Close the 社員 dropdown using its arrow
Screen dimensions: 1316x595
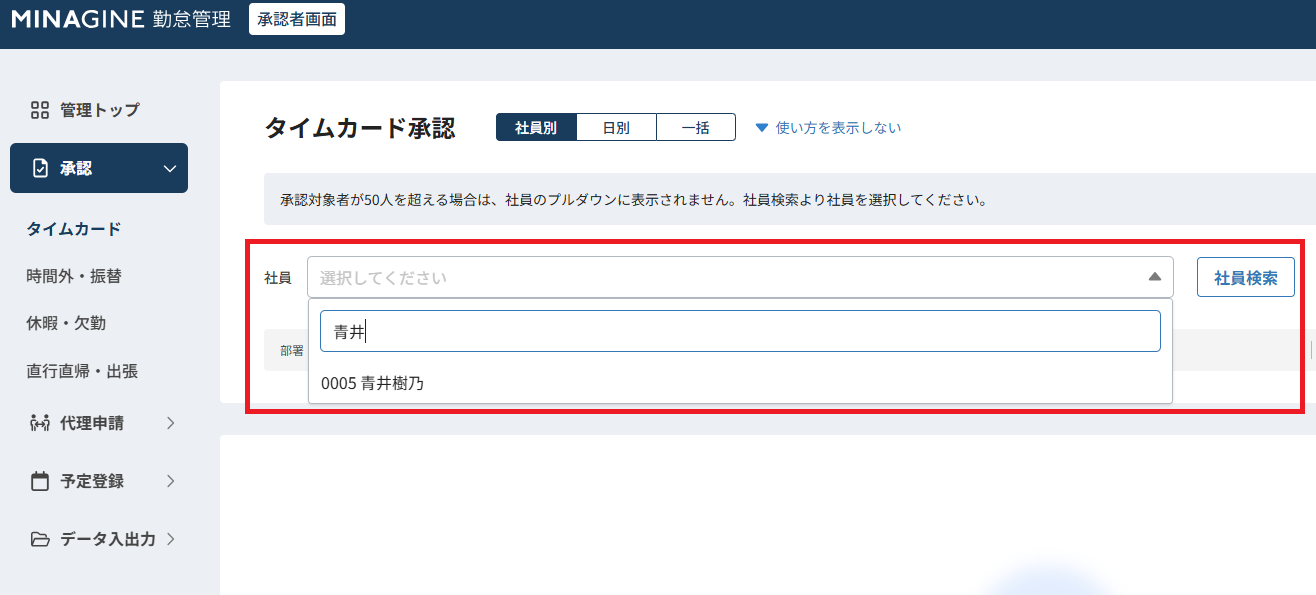click(1154, 277)
